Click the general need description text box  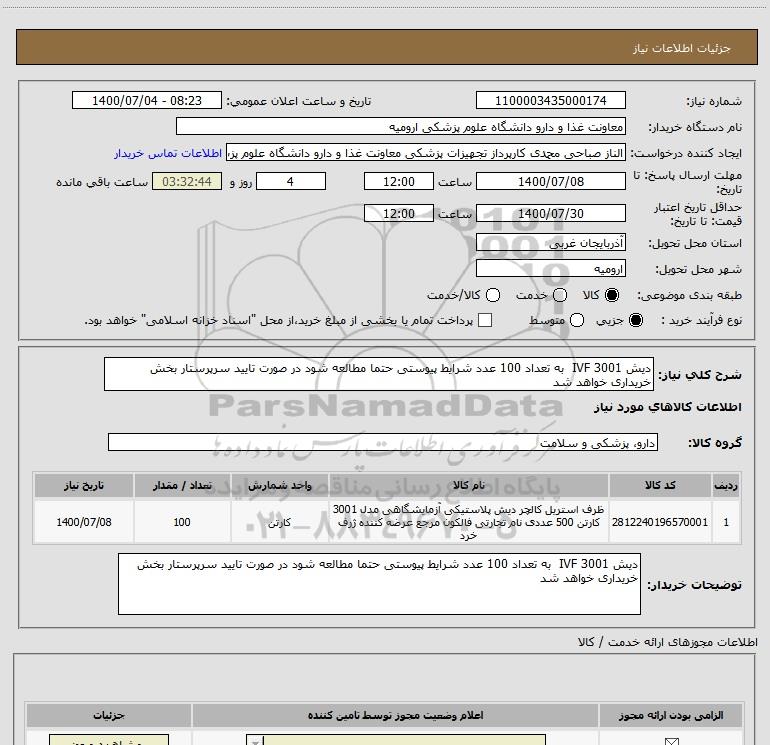coord(379,375)
